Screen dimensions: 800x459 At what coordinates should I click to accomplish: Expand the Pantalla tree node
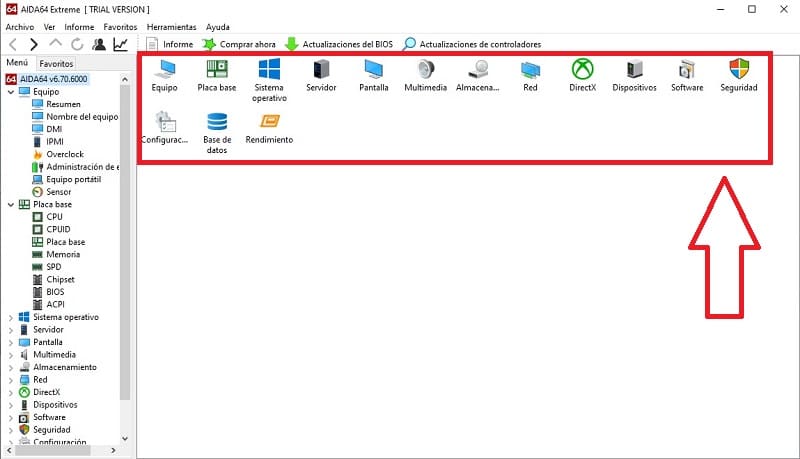coord(11,342)
